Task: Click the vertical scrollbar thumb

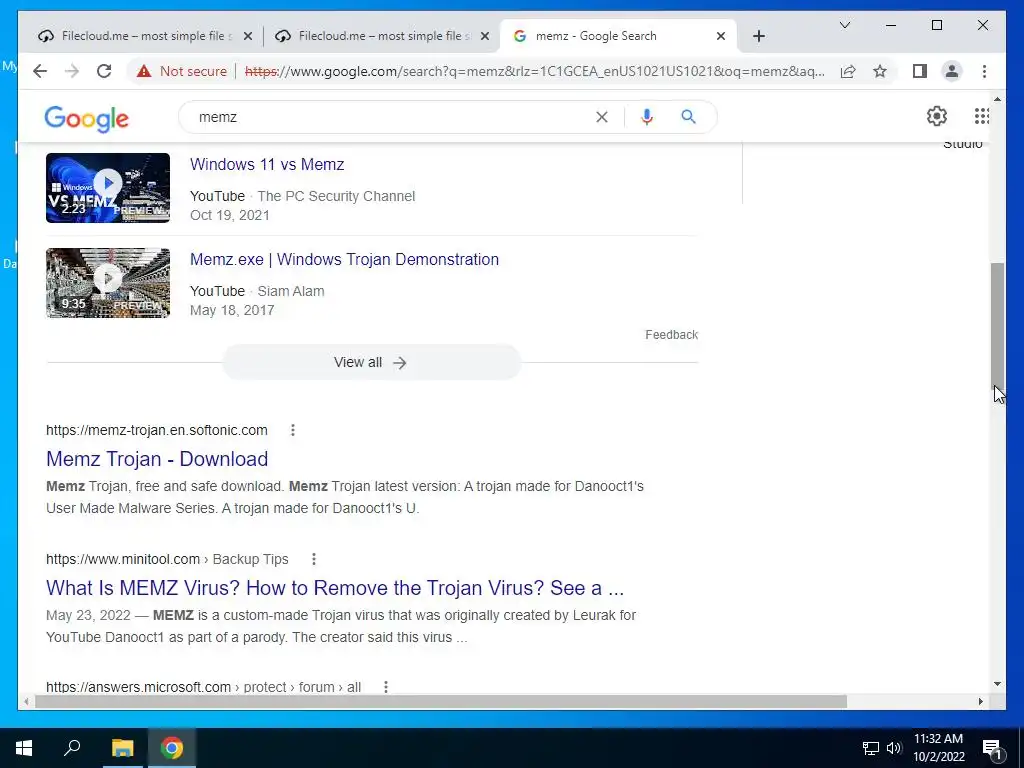Action: (x=997, y=325)
